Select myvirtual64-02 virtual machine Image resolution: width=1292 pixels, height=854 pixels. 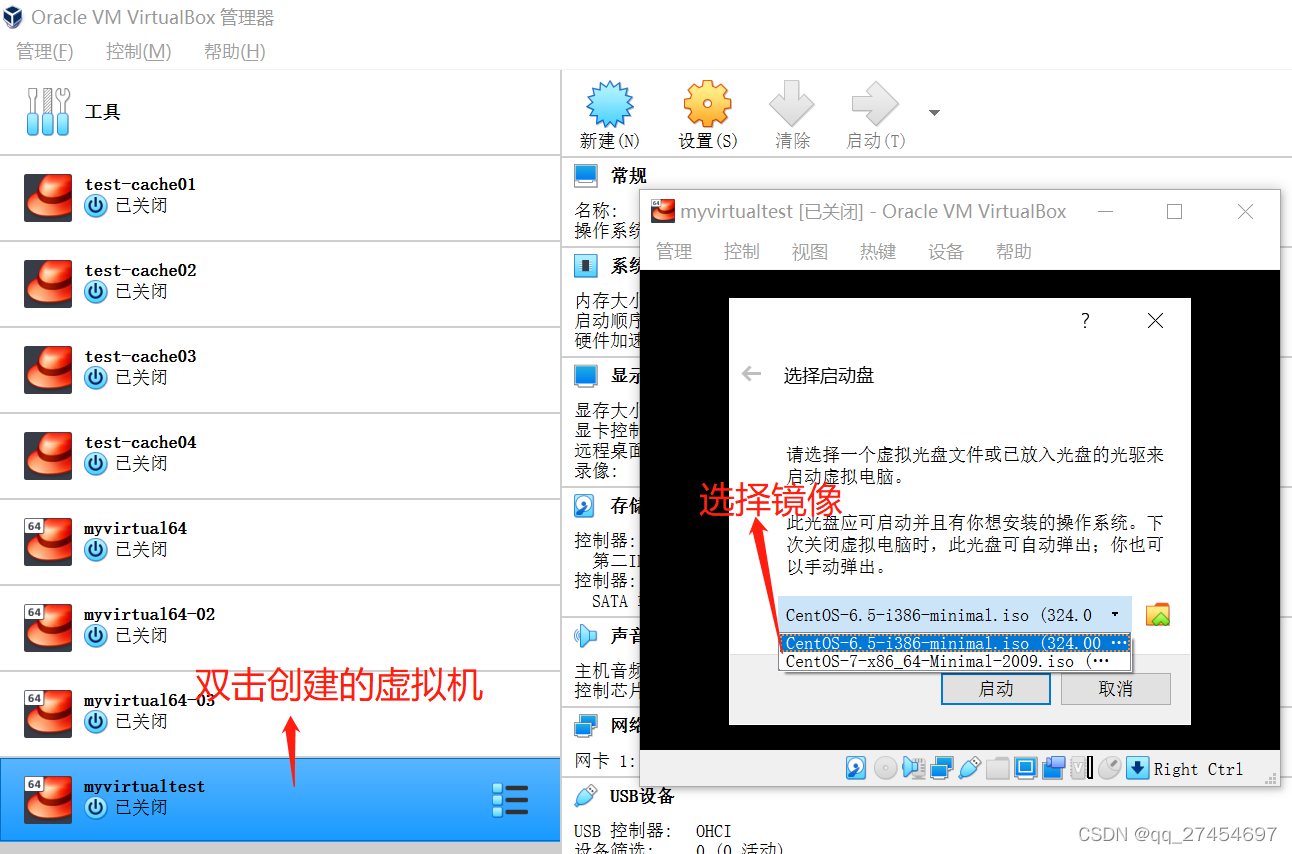pyautogui.click(x=280, y=628)
